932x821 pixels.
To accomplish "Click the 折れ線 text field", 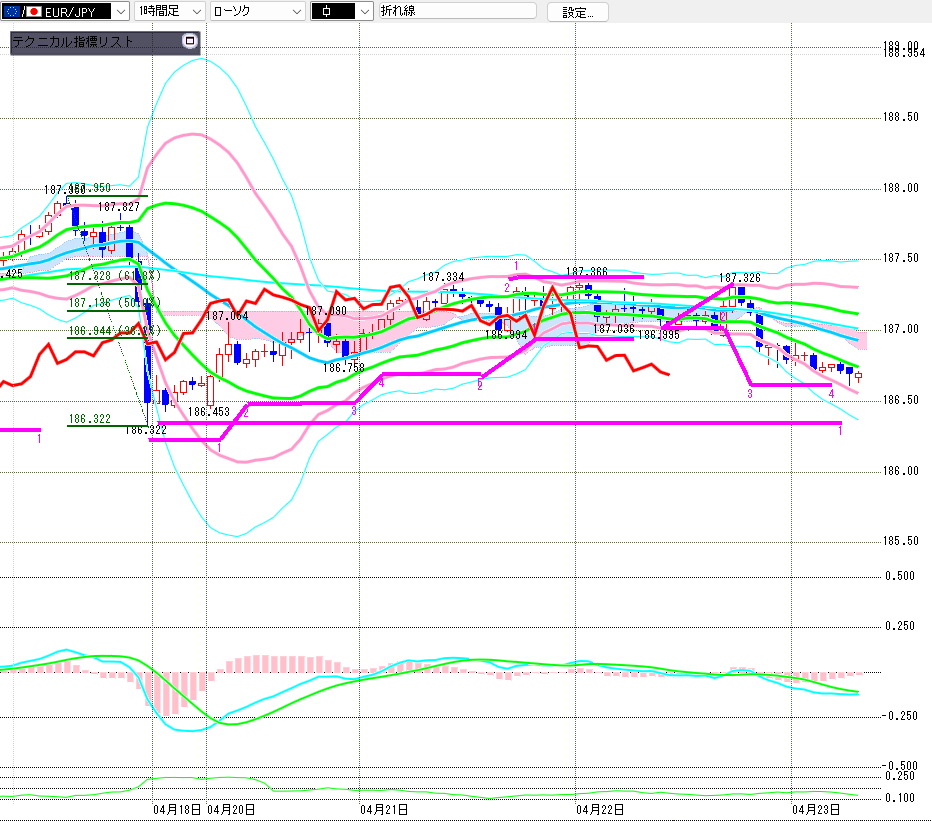I will click(x=455, y=11).
